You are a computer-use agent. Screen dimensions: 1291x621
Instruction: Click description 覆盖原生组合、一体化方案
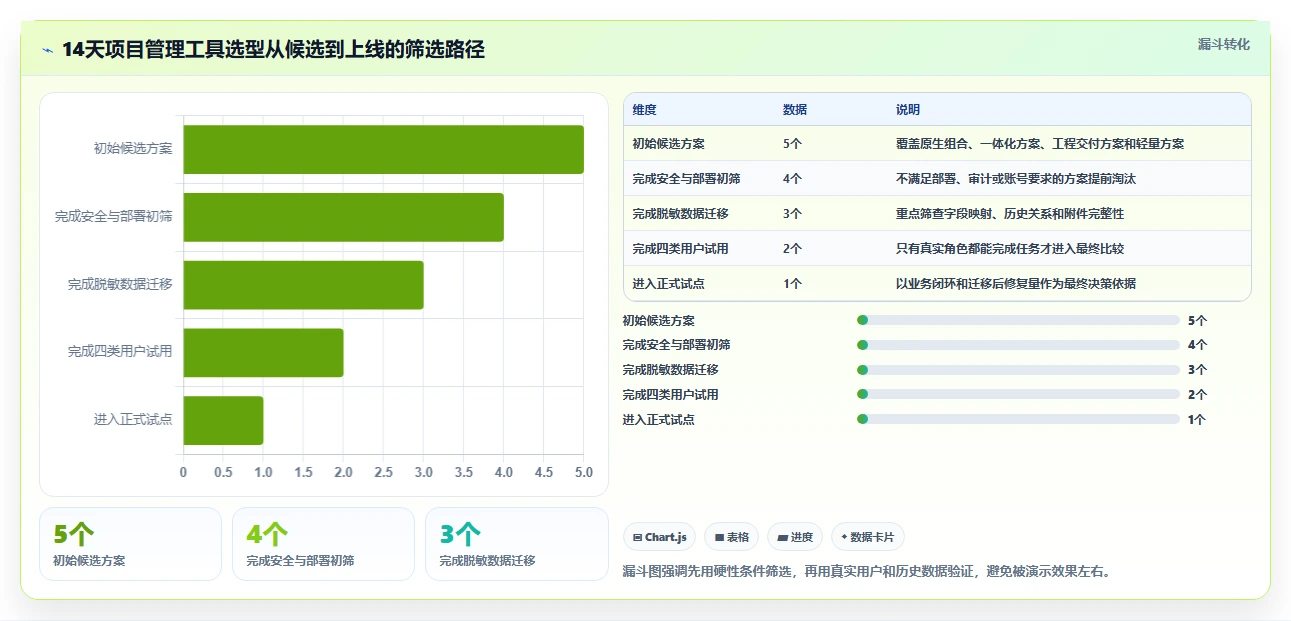1040,144
